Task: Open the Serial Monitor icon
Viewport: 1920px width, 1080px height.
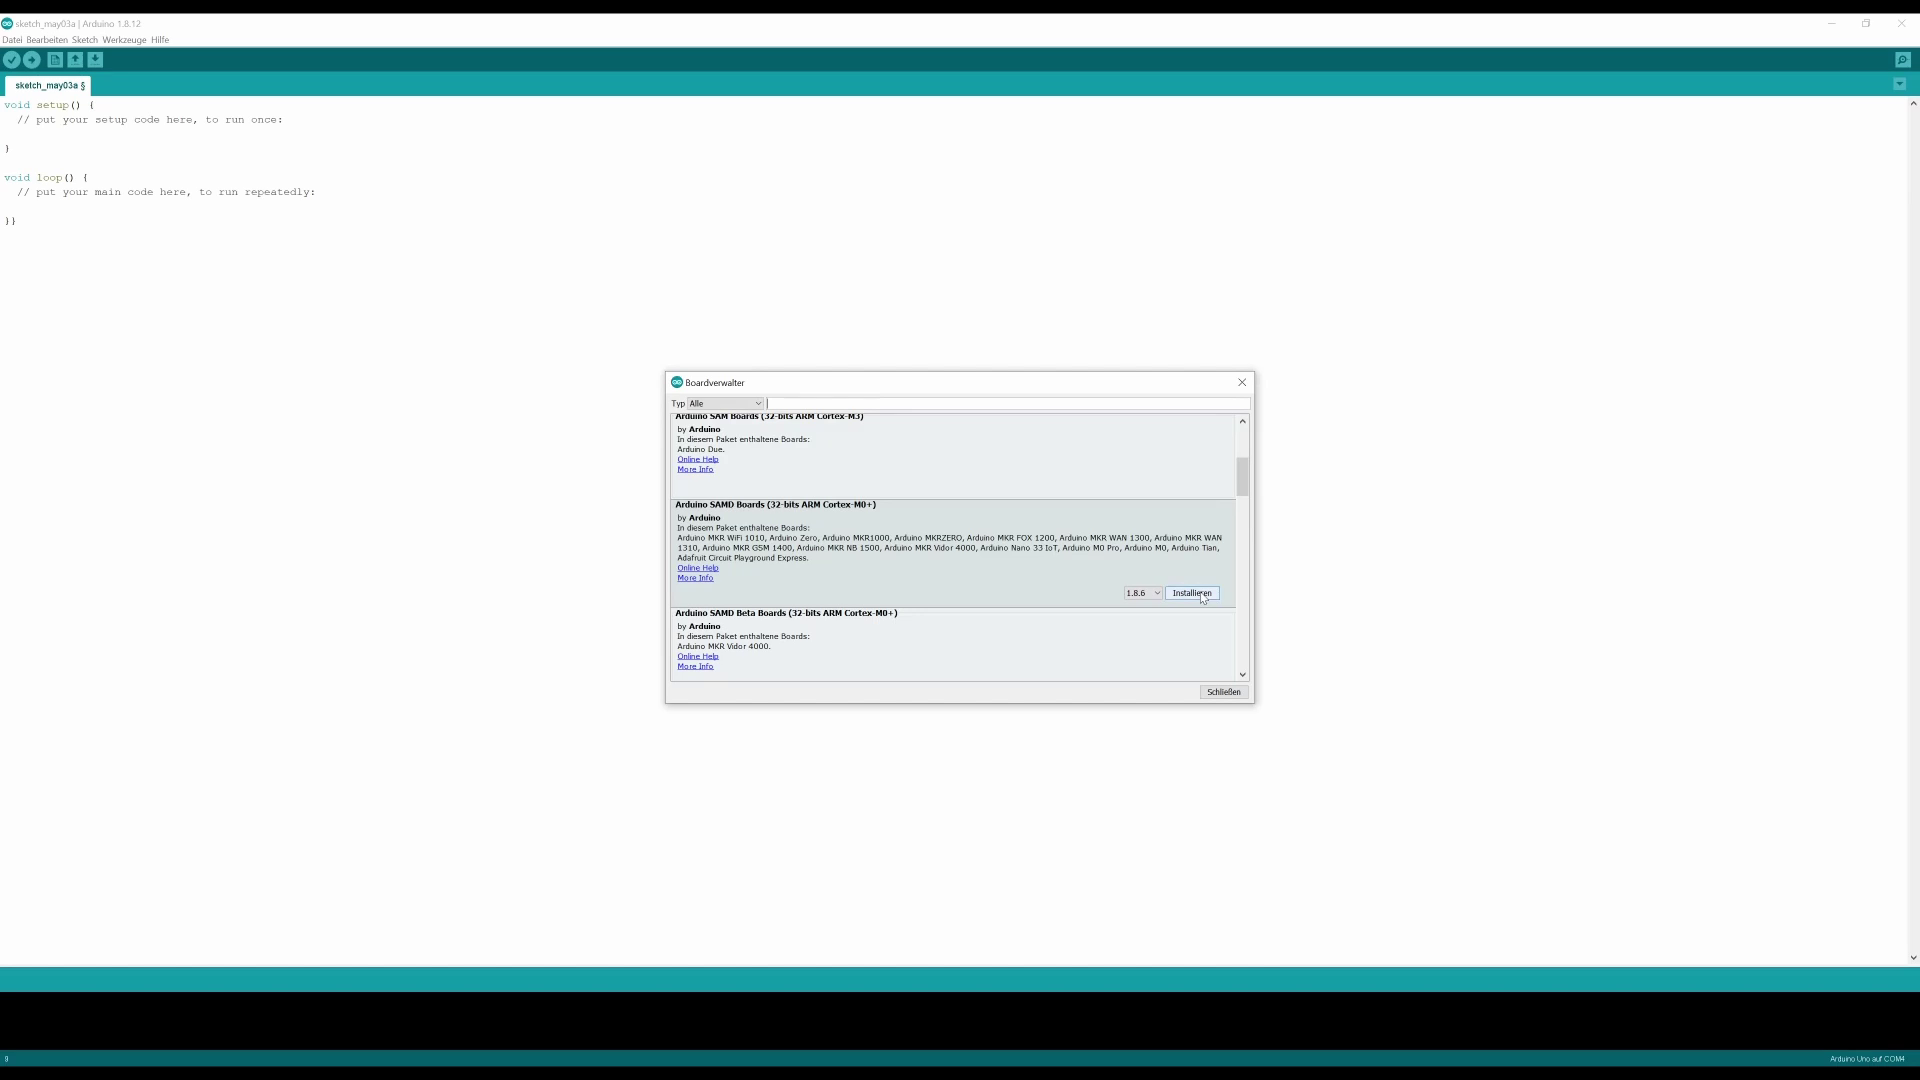Action: (x=1903, y=60)
